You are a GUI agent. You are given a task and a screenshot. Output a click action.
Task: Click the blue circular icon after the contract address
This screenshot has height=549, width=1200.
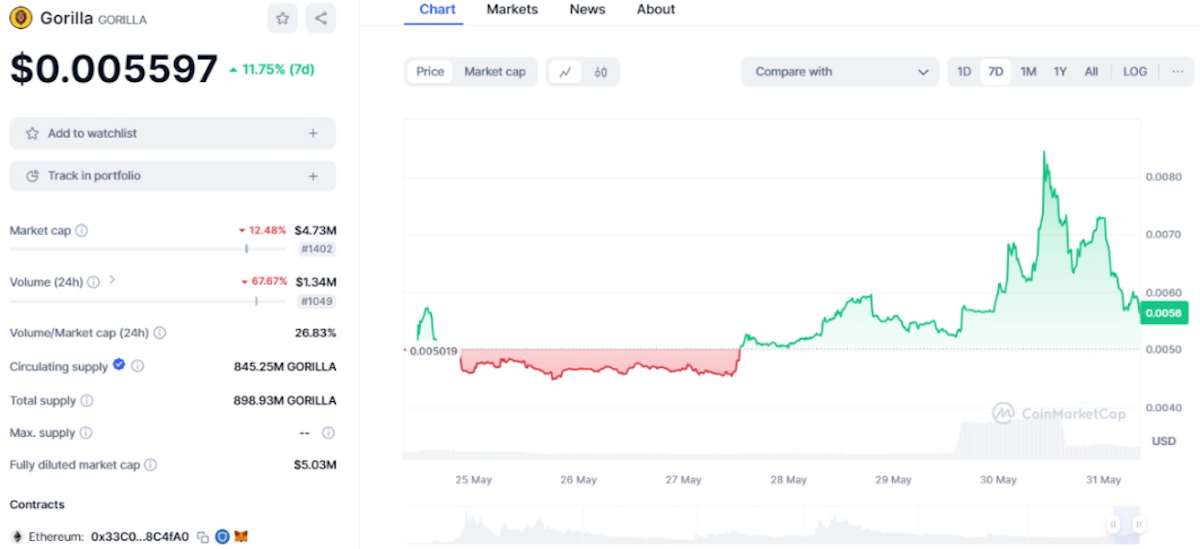point(222,537)
